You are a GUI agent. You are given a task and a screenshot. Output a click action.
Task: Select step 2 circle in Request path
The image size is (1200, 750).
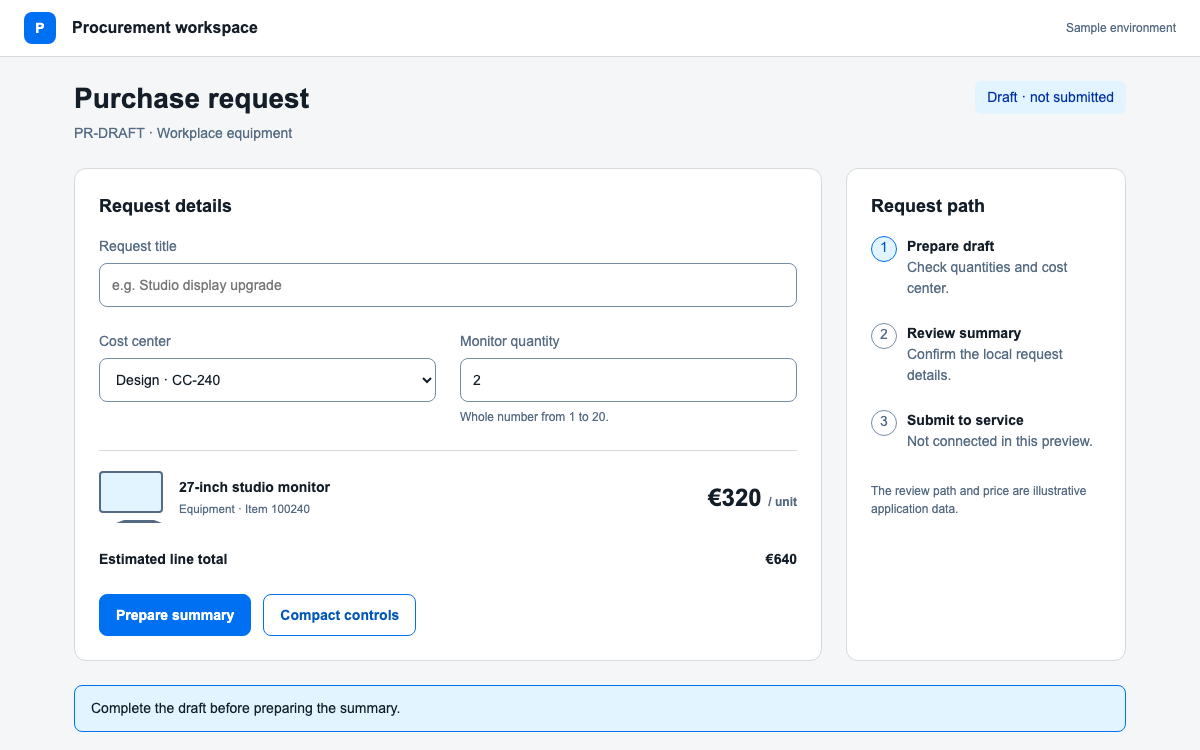click(x=884, y=336)
